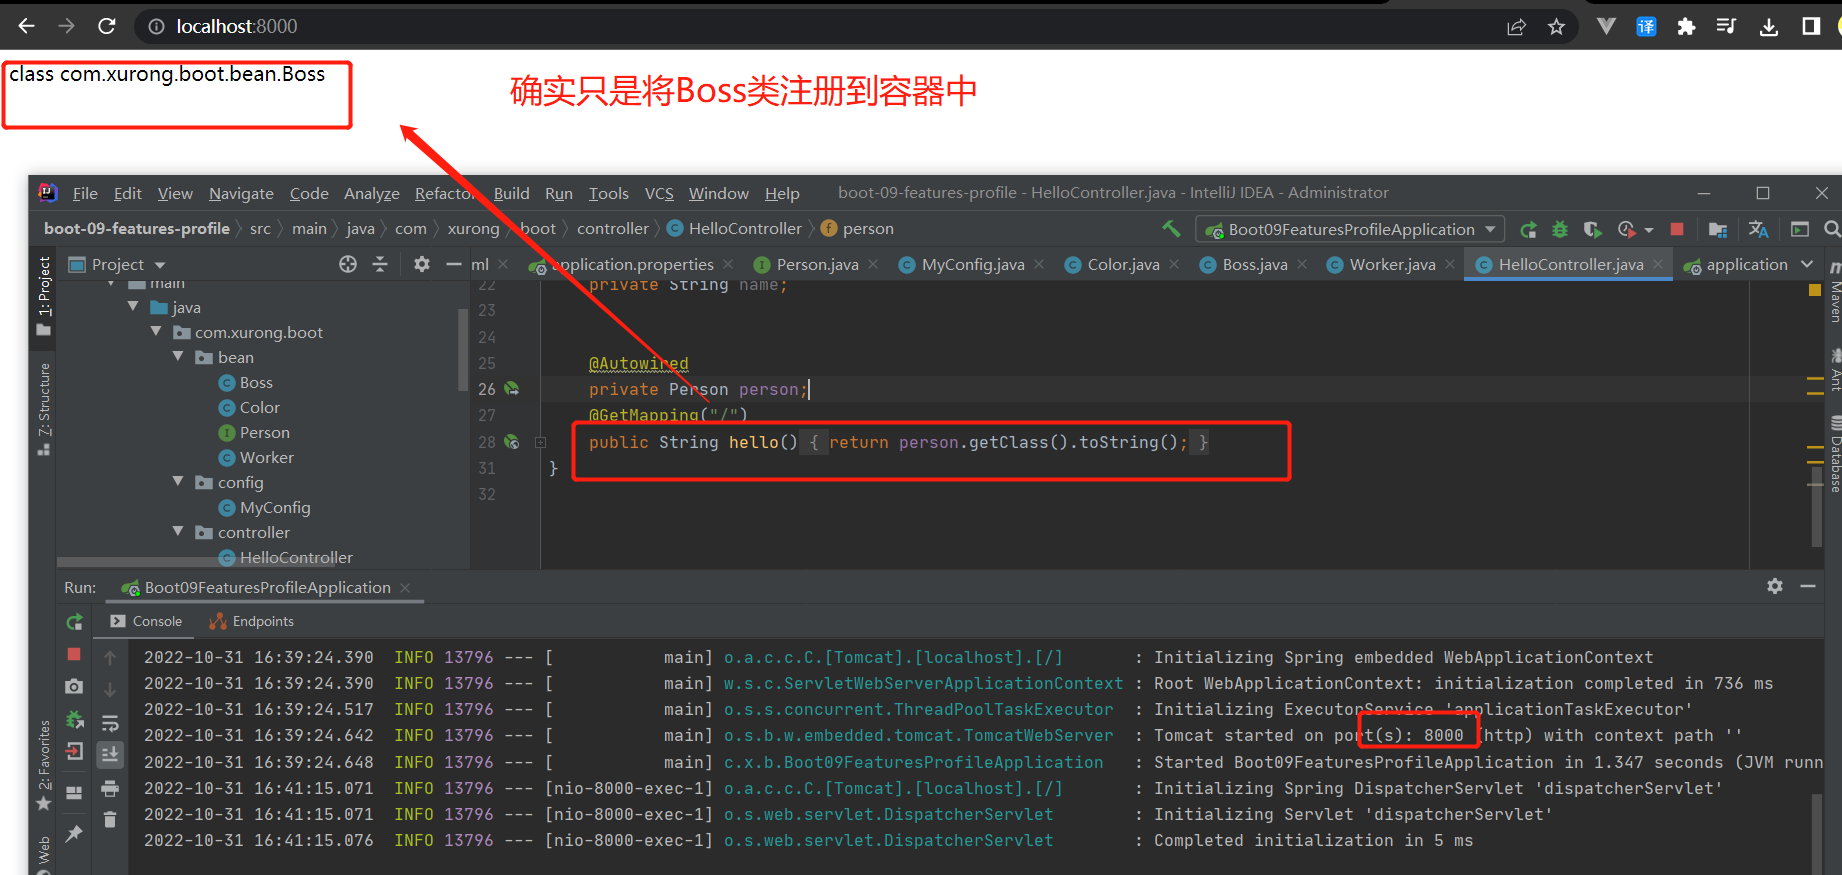Toggle soft-wrap in the console

(110, 723)
